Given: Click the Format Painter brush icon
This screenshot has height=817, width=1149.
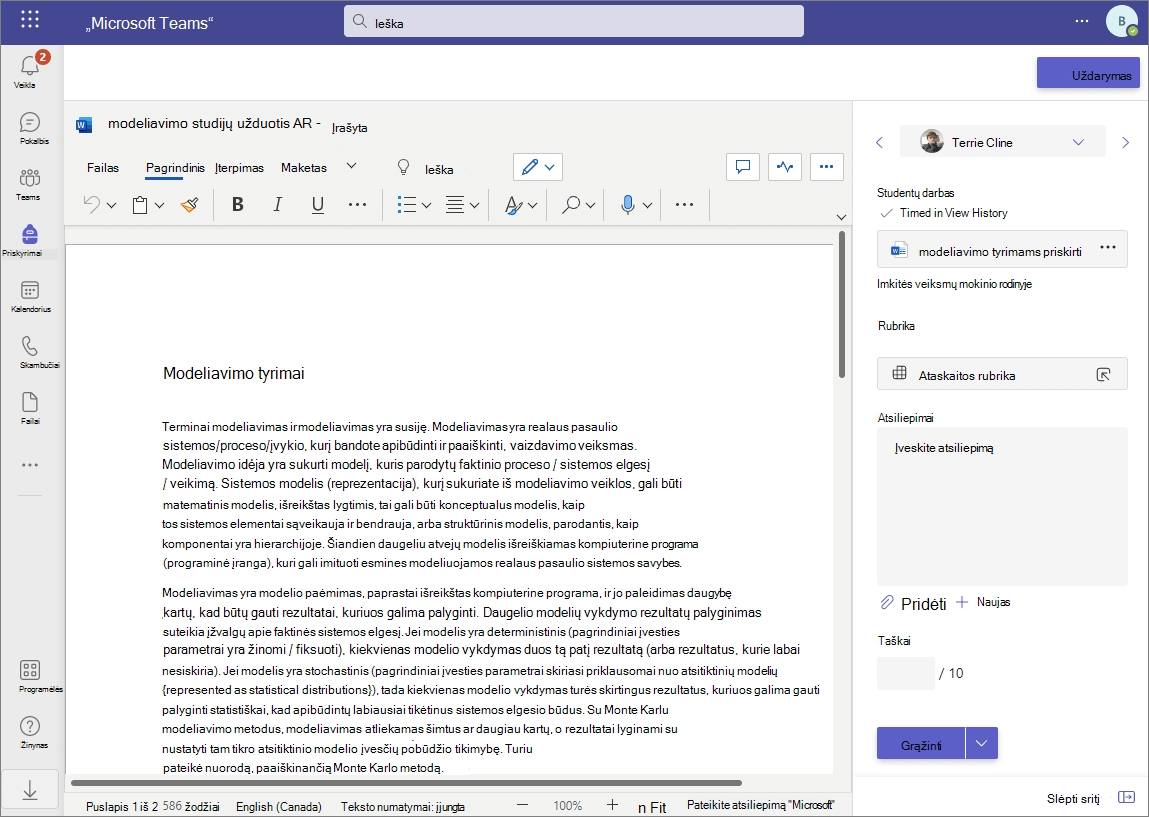Looking at the screenshot, I should click(x=190, y=204).
